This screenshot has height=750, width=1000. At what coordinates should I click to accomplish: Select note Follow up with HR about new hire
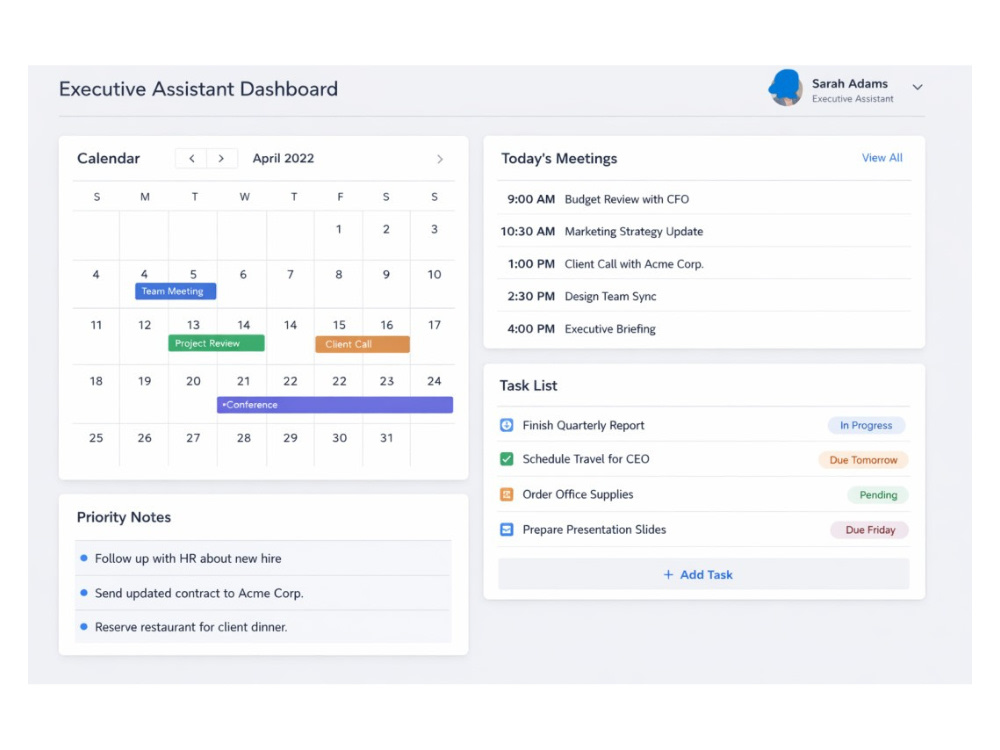(263, 559)
